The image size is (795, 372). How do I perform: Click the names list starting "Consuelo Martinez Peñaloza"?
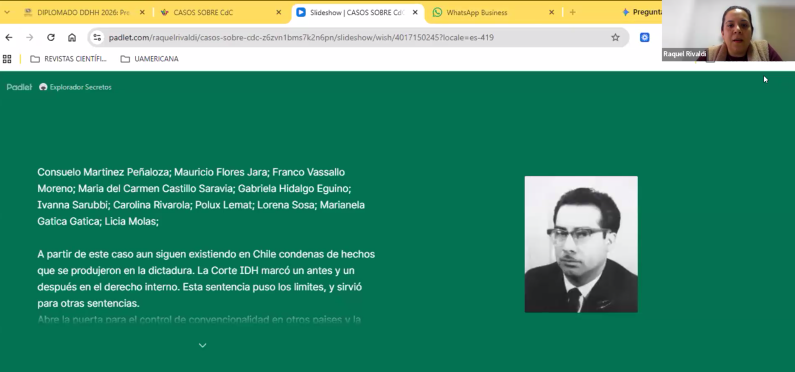[x=201, y=197]
